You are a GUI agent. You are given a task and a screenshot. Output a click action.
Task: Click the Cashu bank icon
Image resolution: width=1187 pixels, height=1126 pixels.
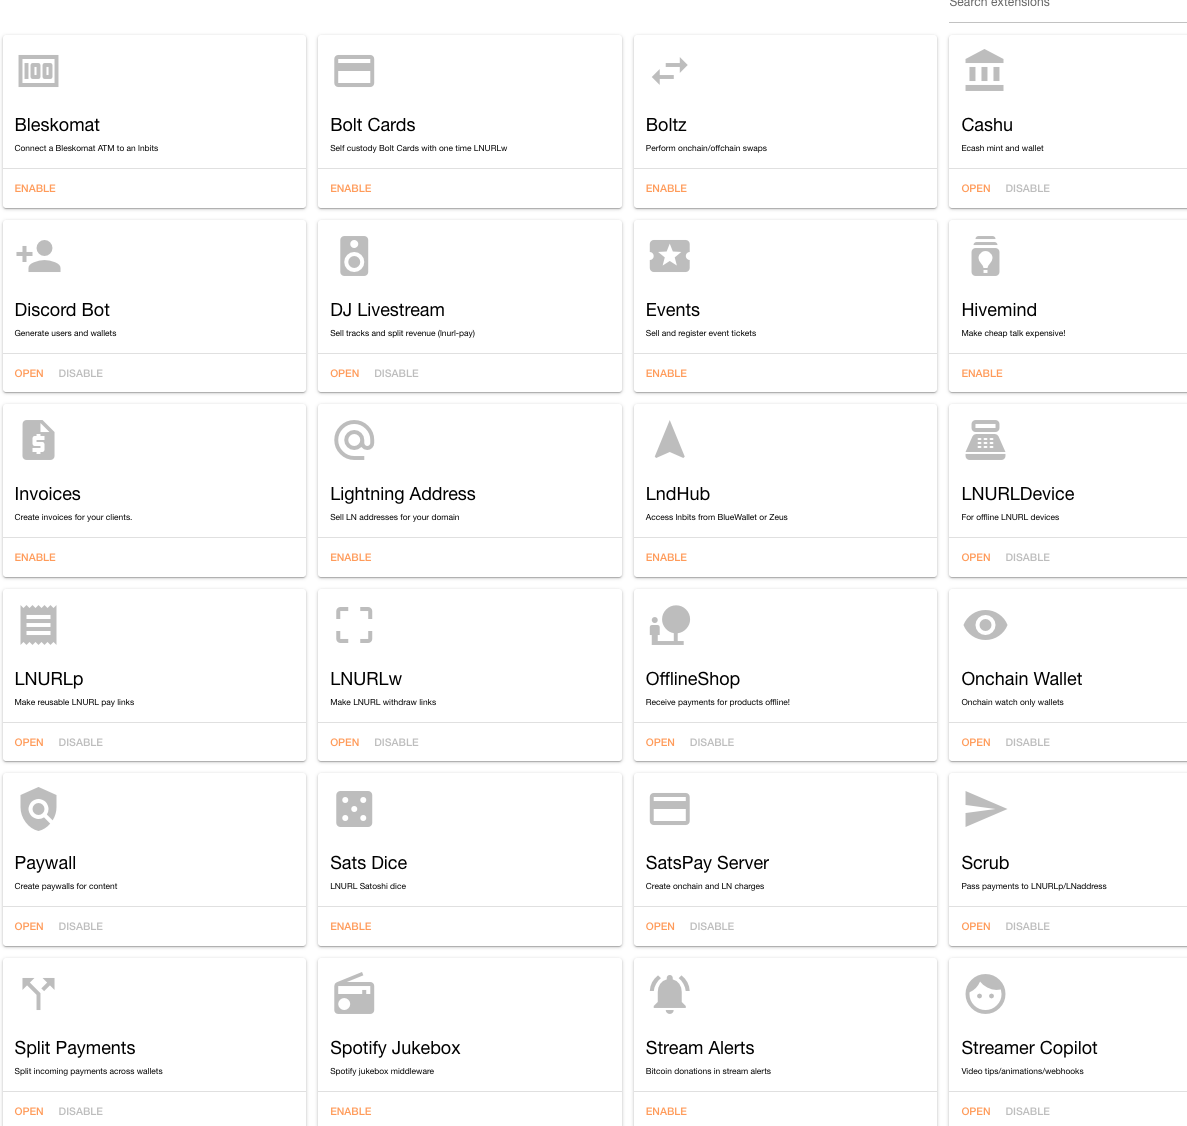coord(984,70)
